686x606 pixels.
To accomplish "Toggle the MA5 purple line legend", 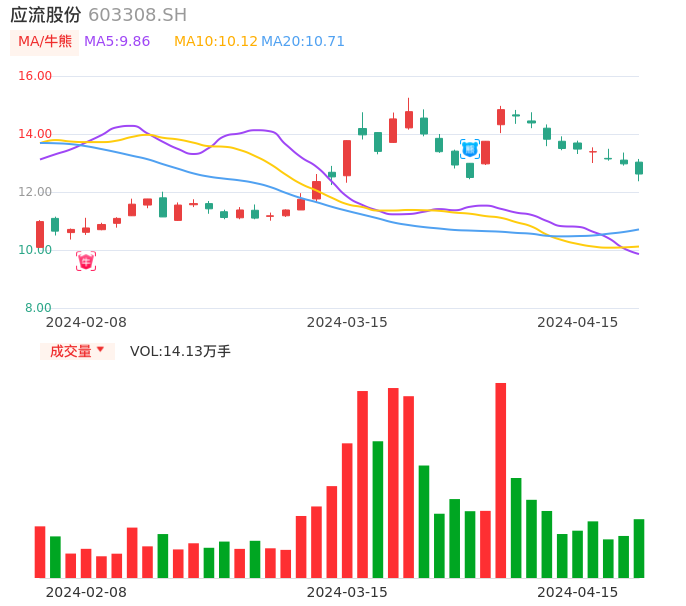I will 117,42.
